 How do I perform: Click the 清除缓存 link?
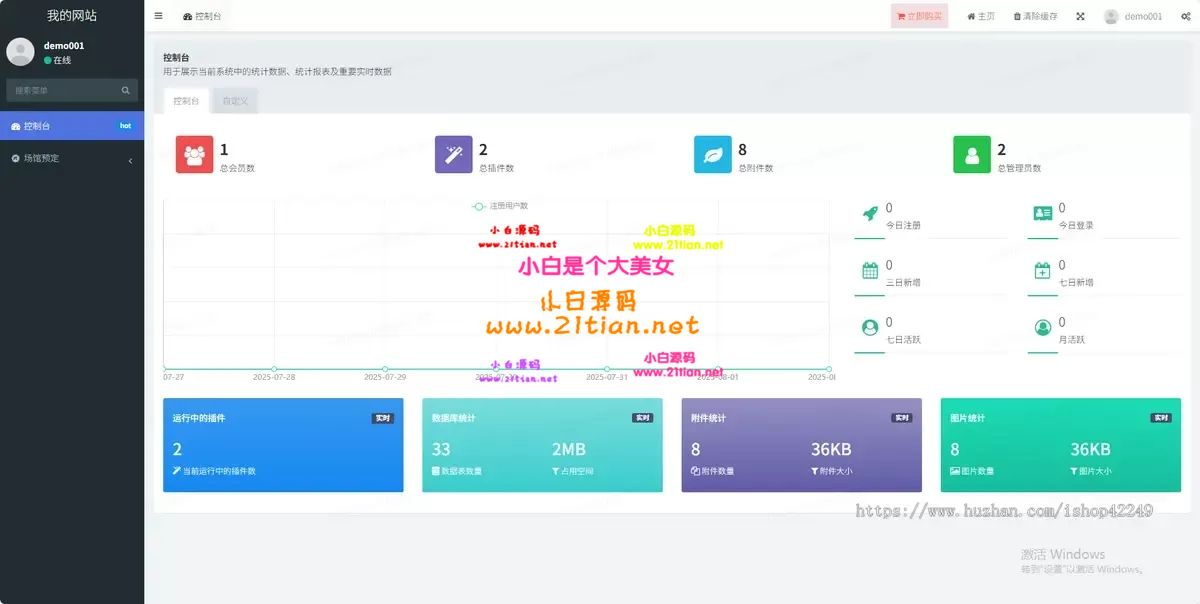click(x=1035, y=16)
